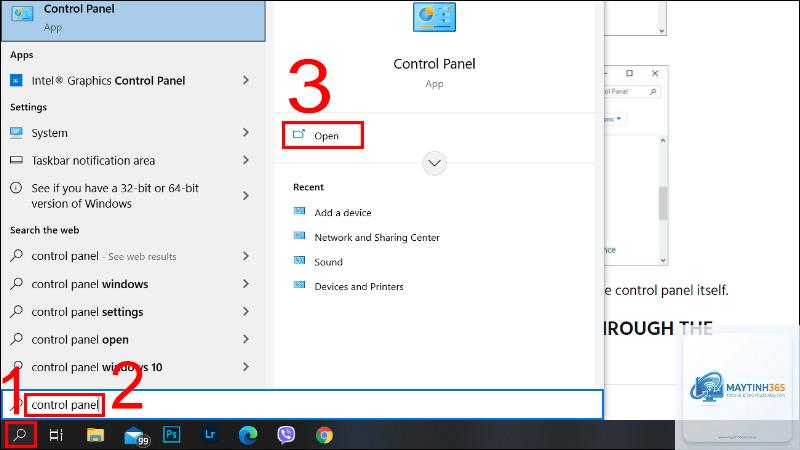Choose control panel windows web suggestion

[x=134, y=284]
